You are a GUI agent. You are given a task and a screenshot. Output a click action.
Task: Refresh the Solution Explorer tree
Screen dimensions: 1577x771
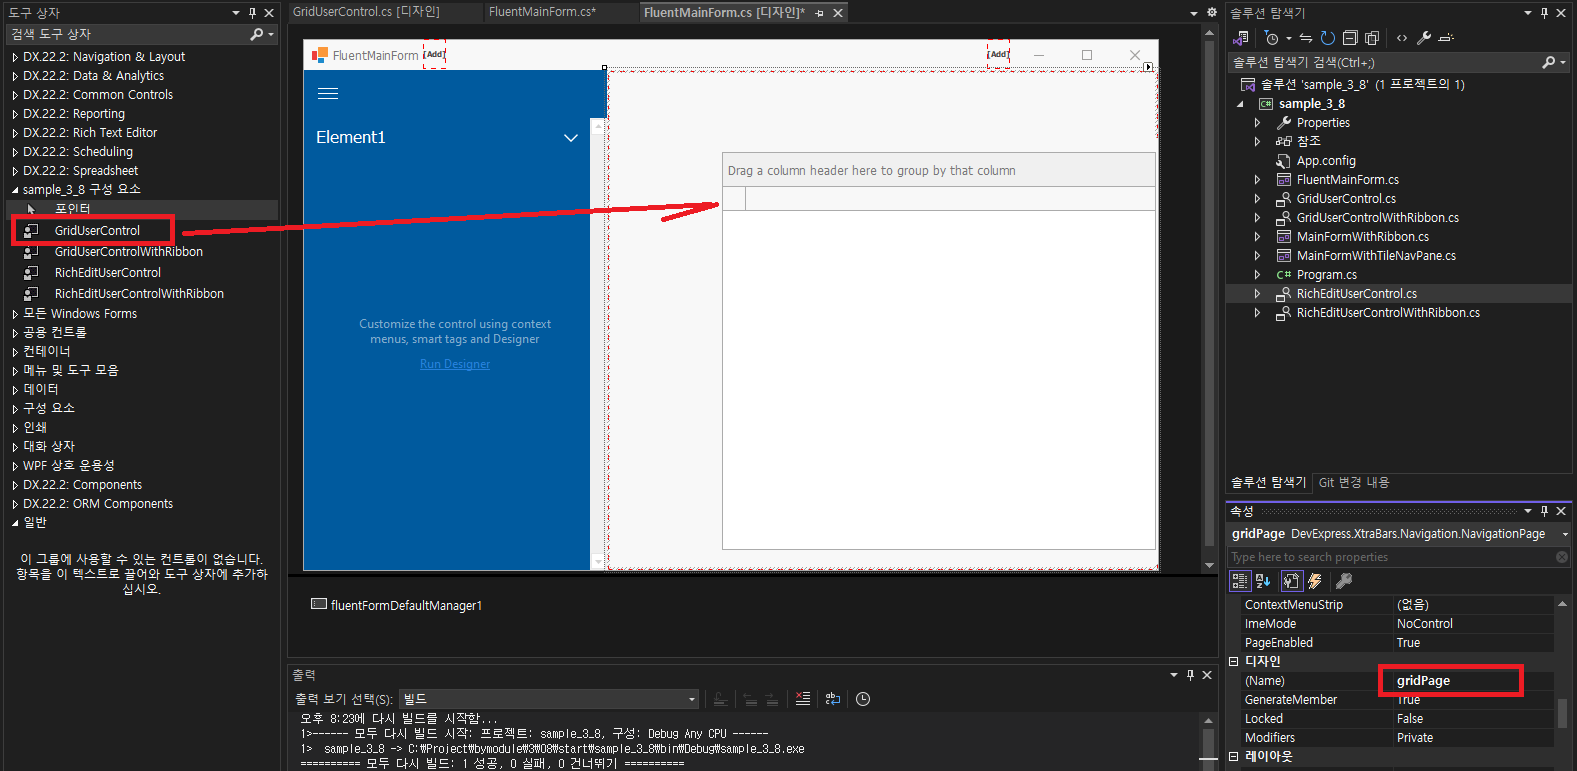tap(1328, 38)
